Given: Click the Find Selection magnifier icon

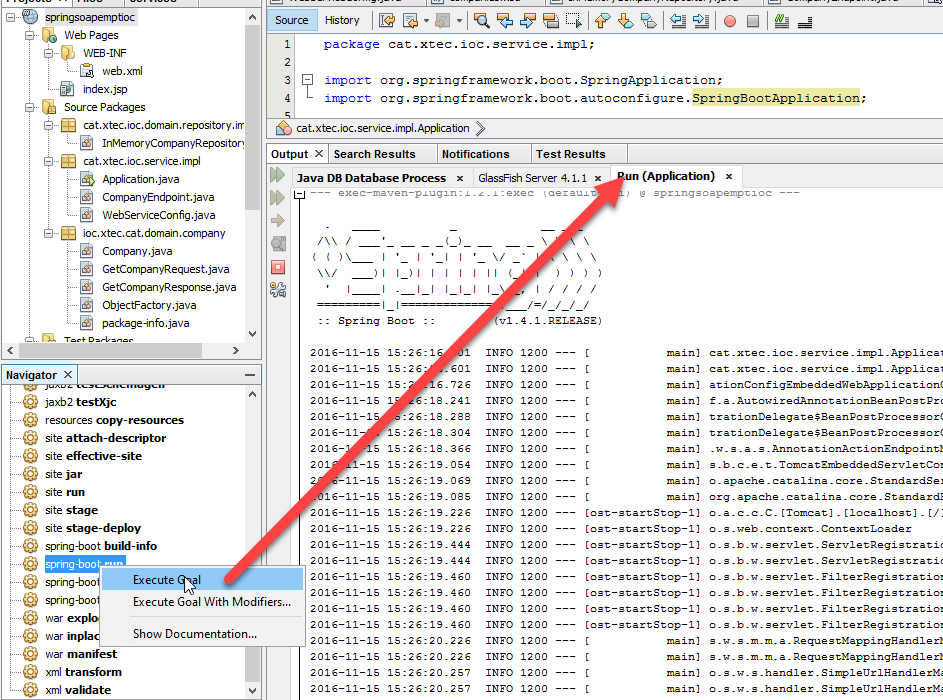Looking at the screenshot, I should point(481,21).
